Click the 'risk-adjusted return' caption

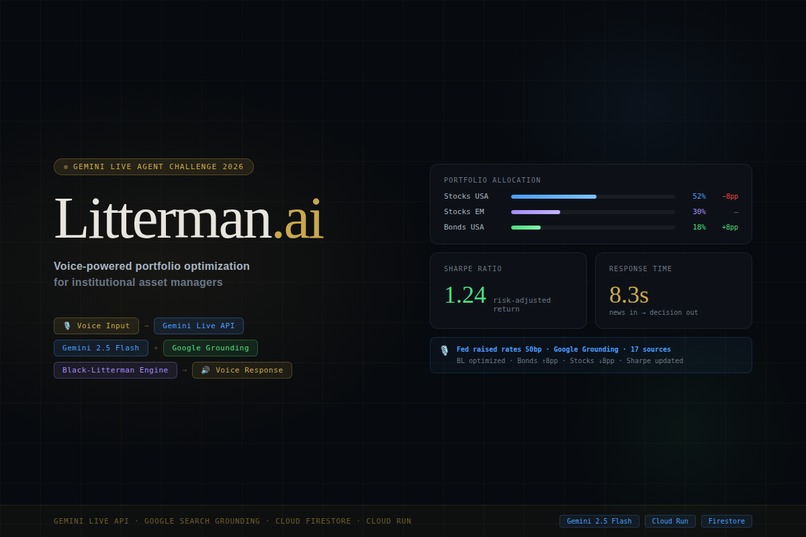[x=522, y=305]
